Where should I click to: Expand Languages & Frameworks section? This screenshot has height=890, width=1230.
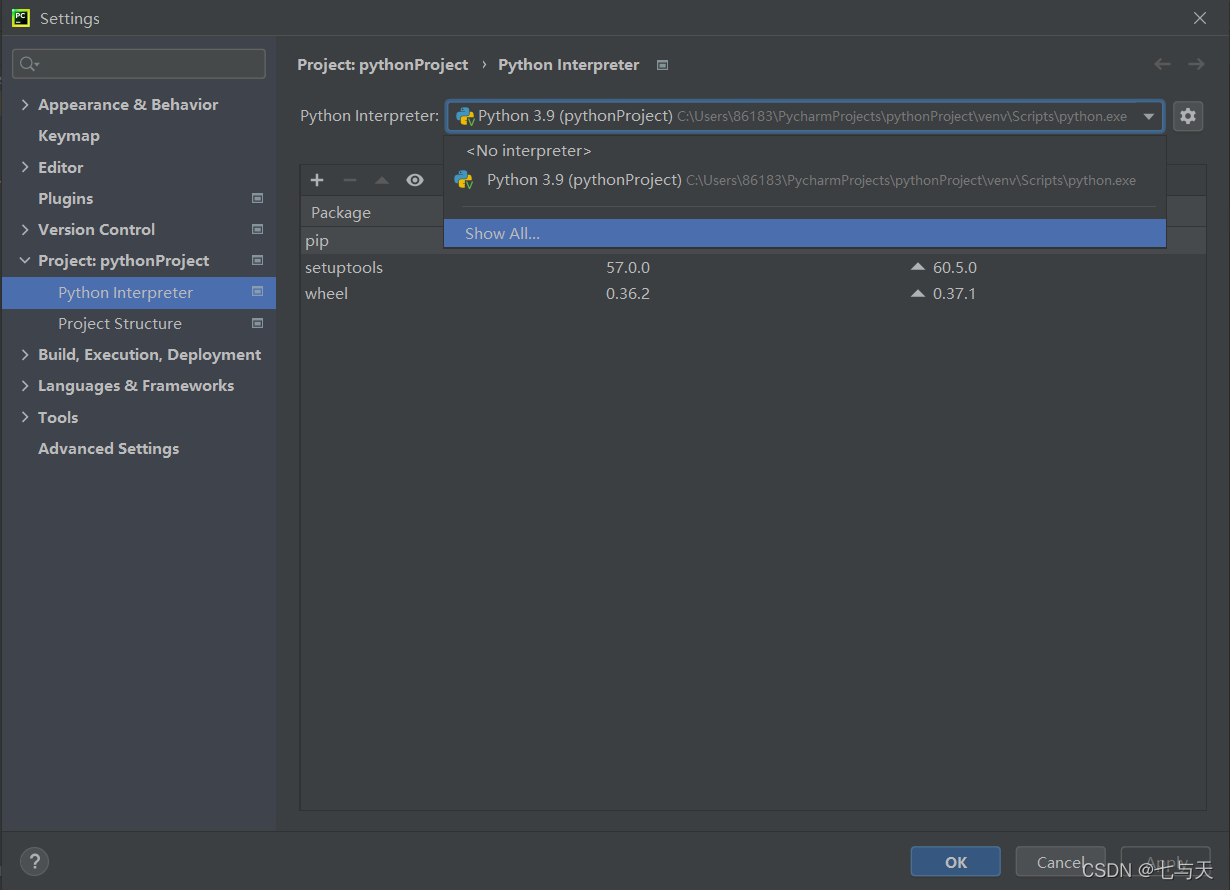[x=25, y=385]
